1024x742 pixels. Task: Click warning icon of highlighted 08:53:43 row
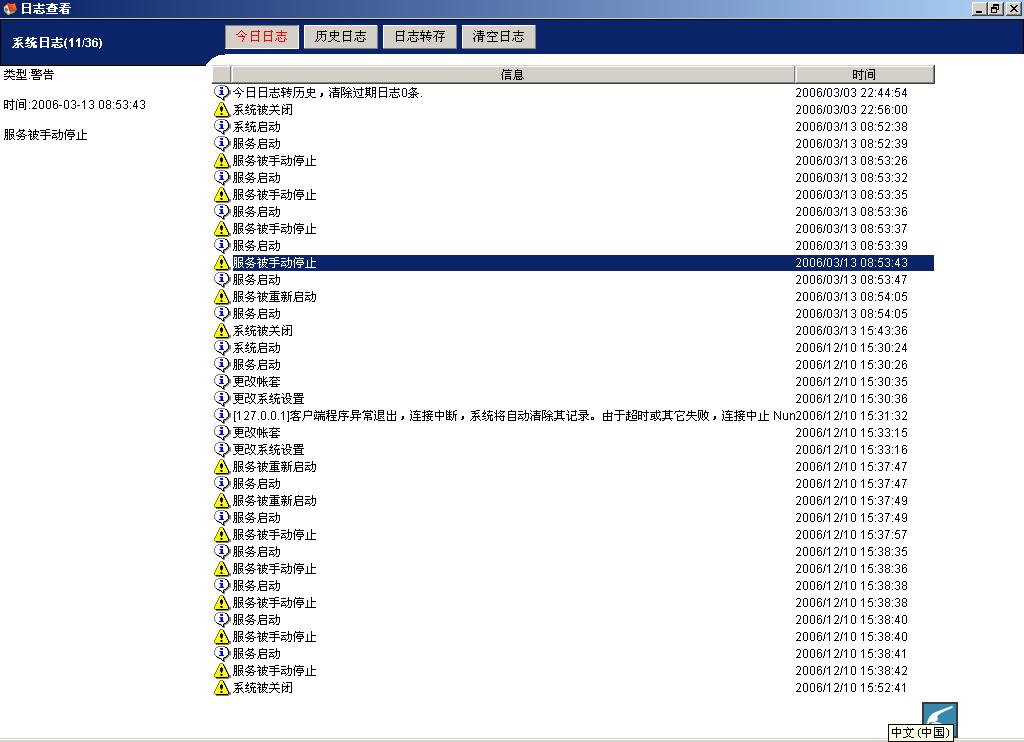(222, 263)
